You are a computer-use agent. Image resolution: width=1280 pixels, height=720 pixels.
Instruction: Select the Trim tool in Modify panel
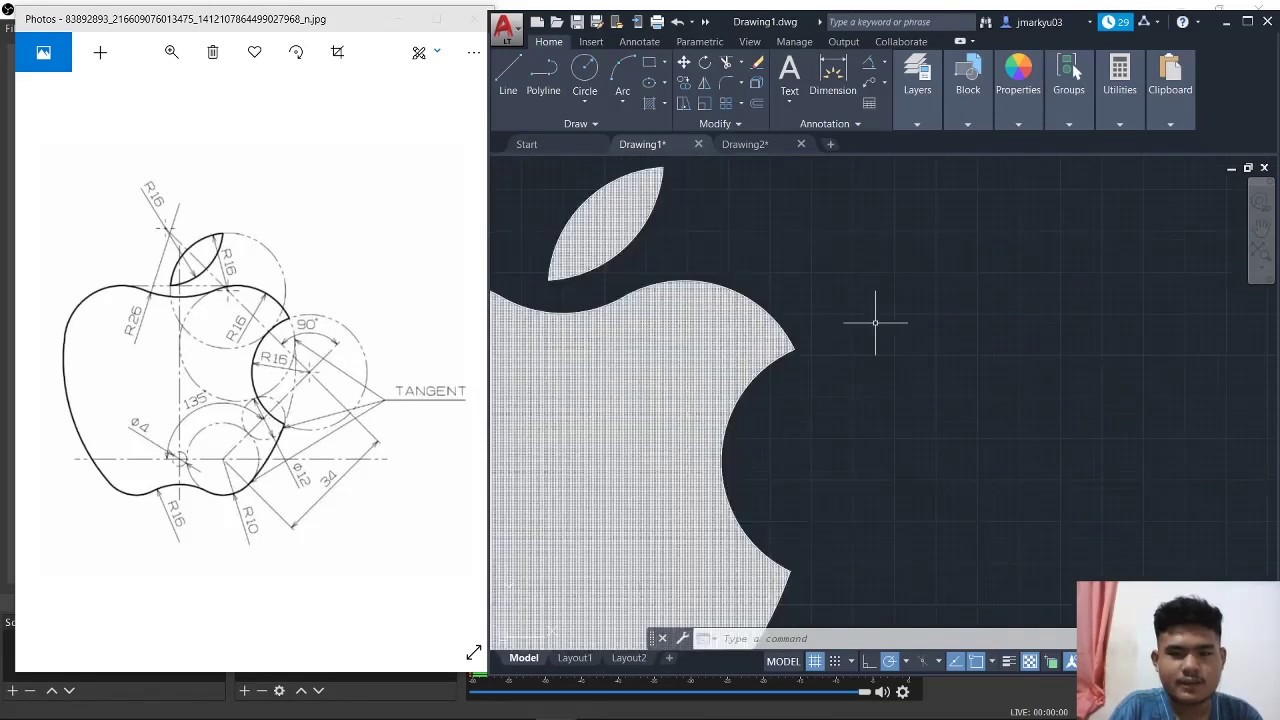point(727,62)
